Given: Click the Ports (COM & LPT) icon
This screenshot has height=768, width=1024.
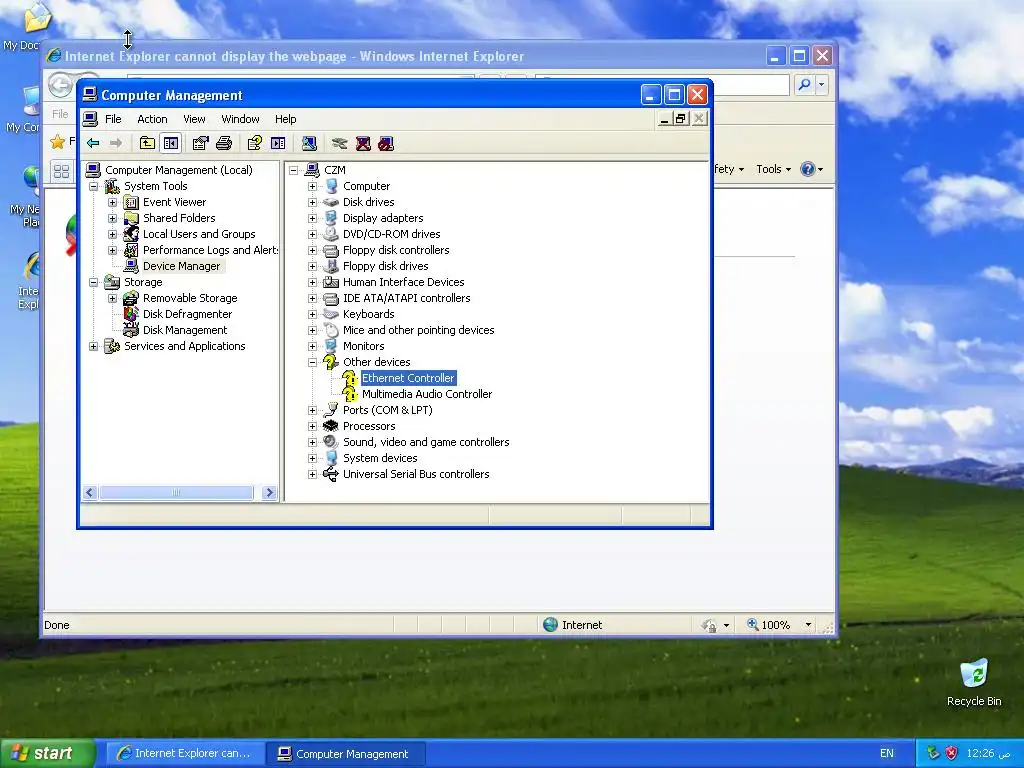Looking at the screenshot, I should coord(331,410).
